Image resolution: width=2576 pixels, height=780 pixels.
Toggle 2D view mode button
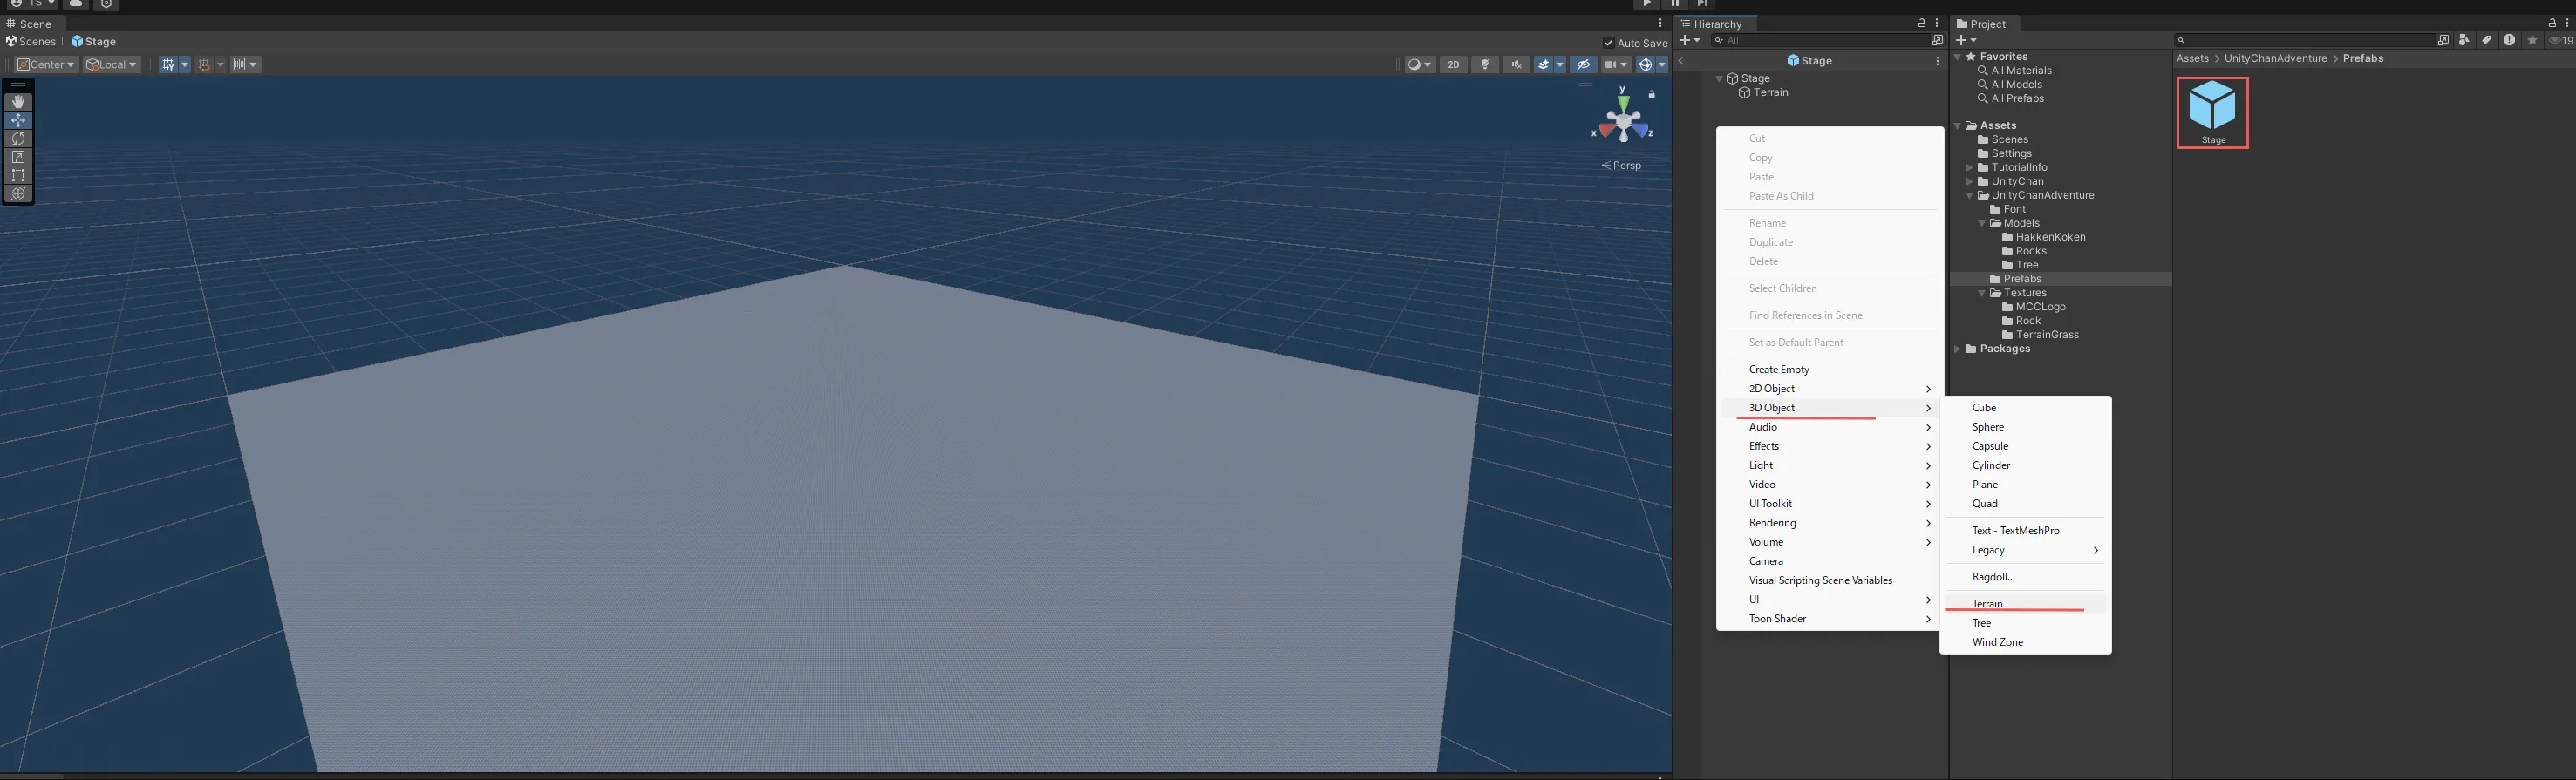[x=1453, y=65]
